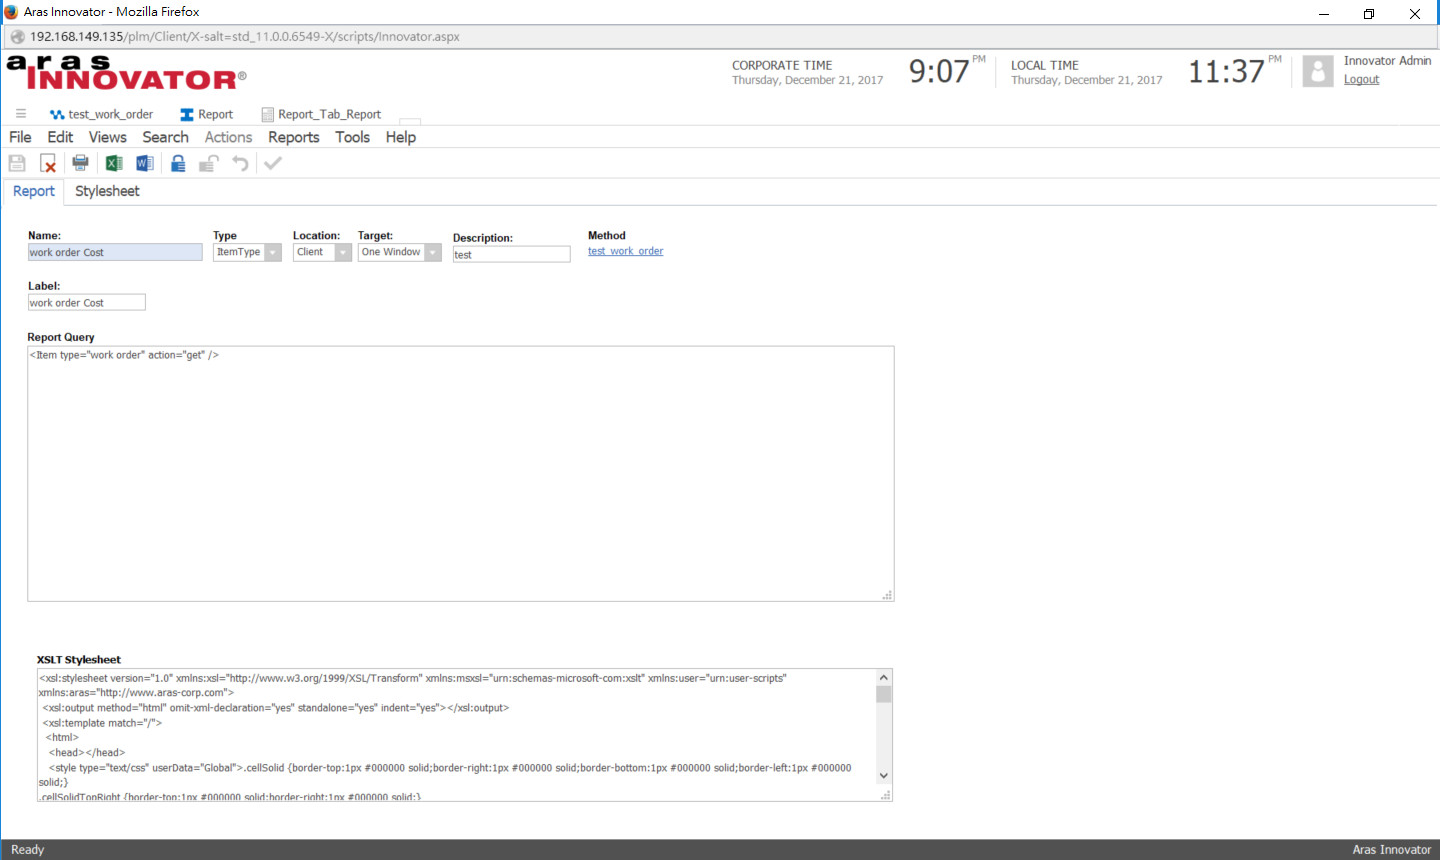Click inside the Report Query text area
Screen dimensions: 1440x860
click(460, 474)
